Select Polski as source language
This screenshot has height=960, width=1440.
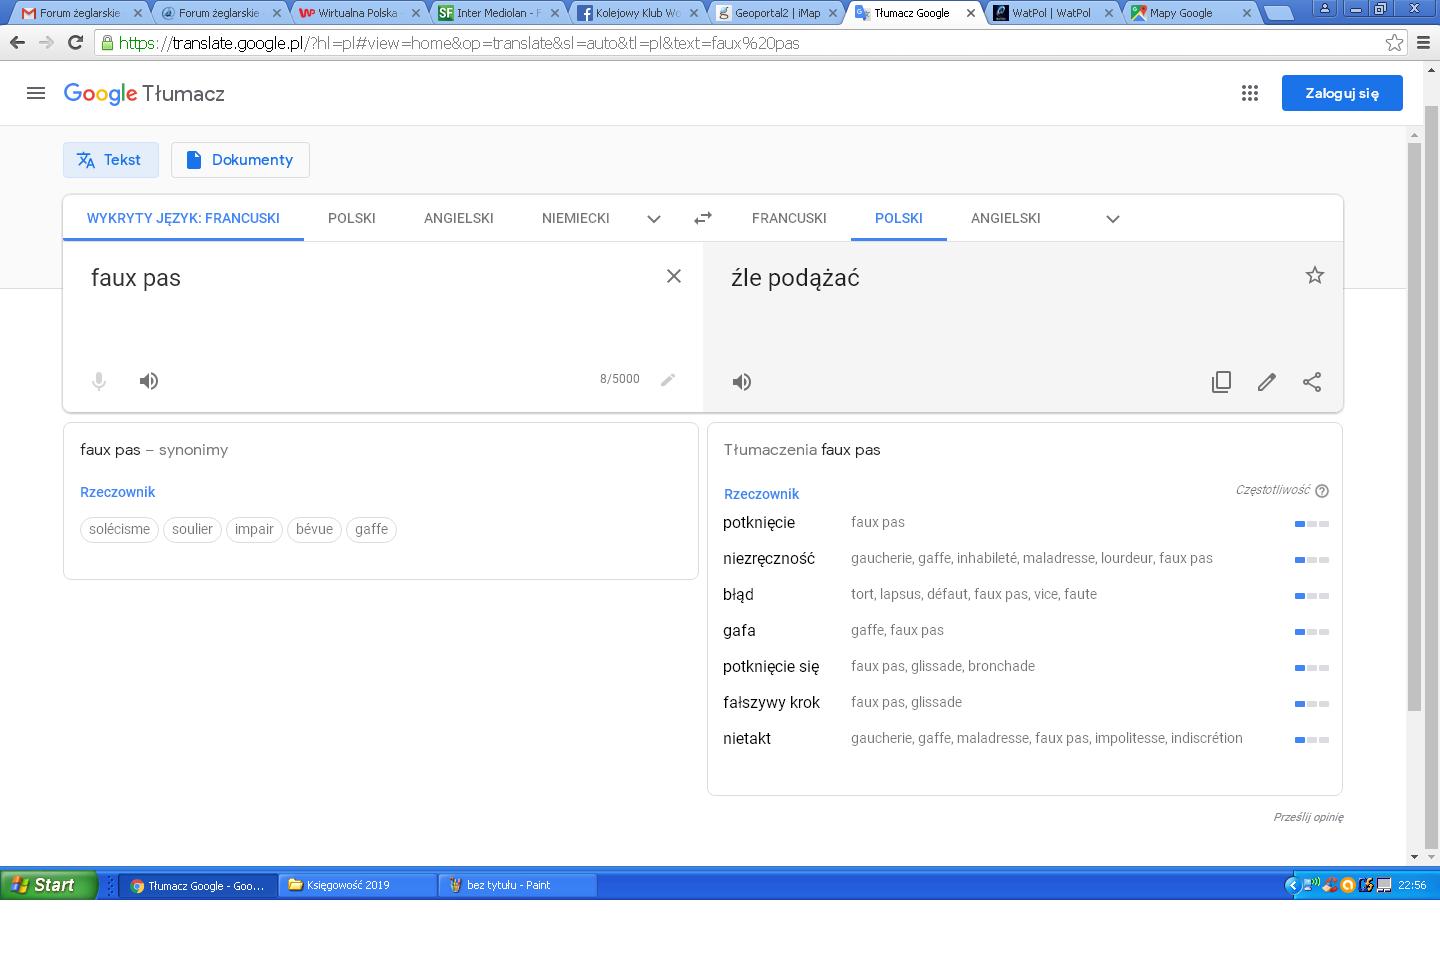point(352,218)
